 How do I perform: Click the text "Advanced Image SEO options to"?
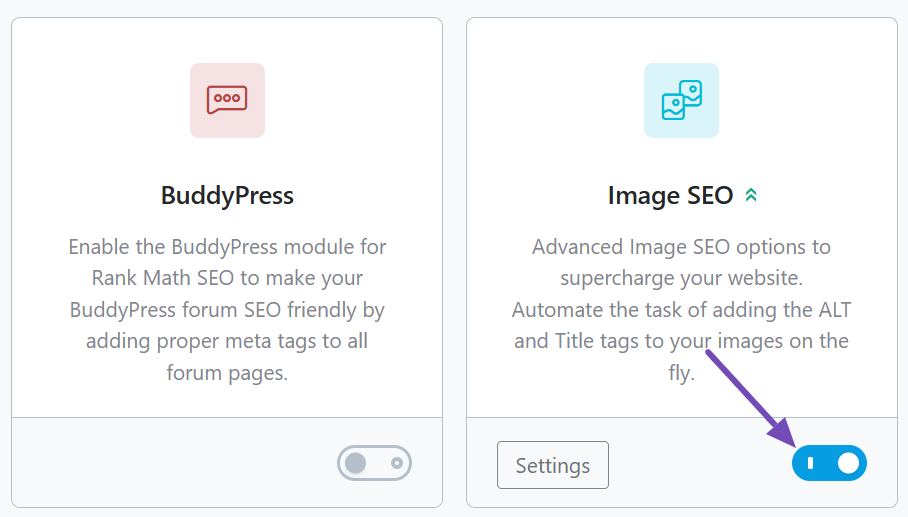tap(681, 247)
